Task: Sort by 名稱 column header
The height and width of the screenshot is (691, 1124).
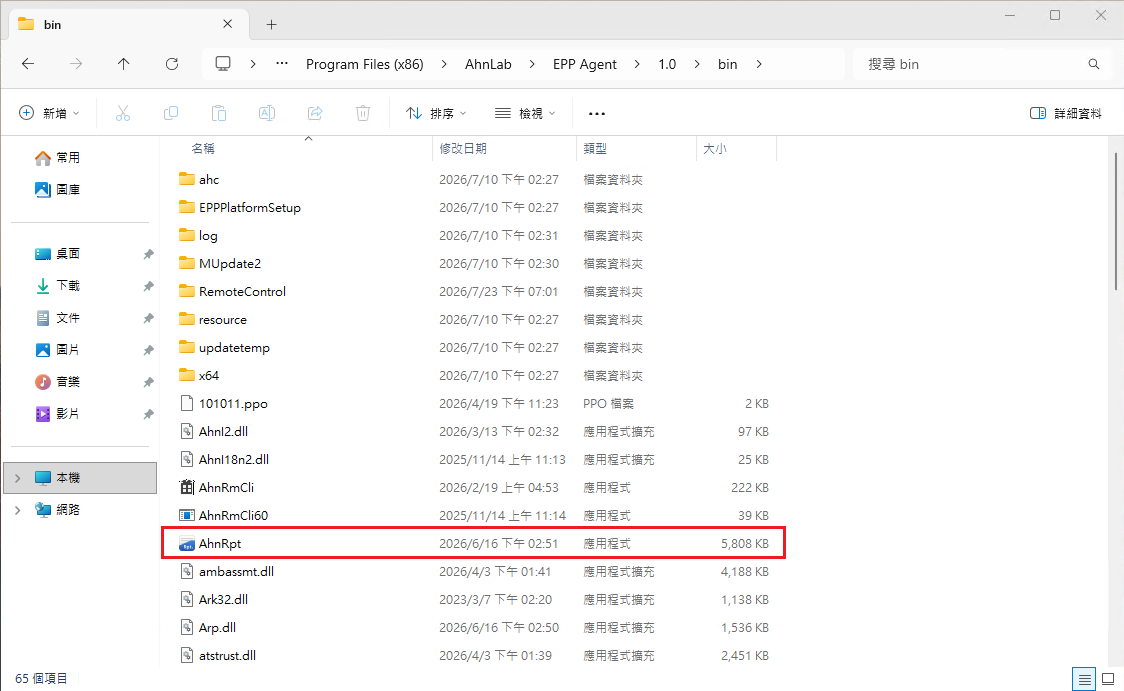Action: pyautogui.click(x=203, y=148)
